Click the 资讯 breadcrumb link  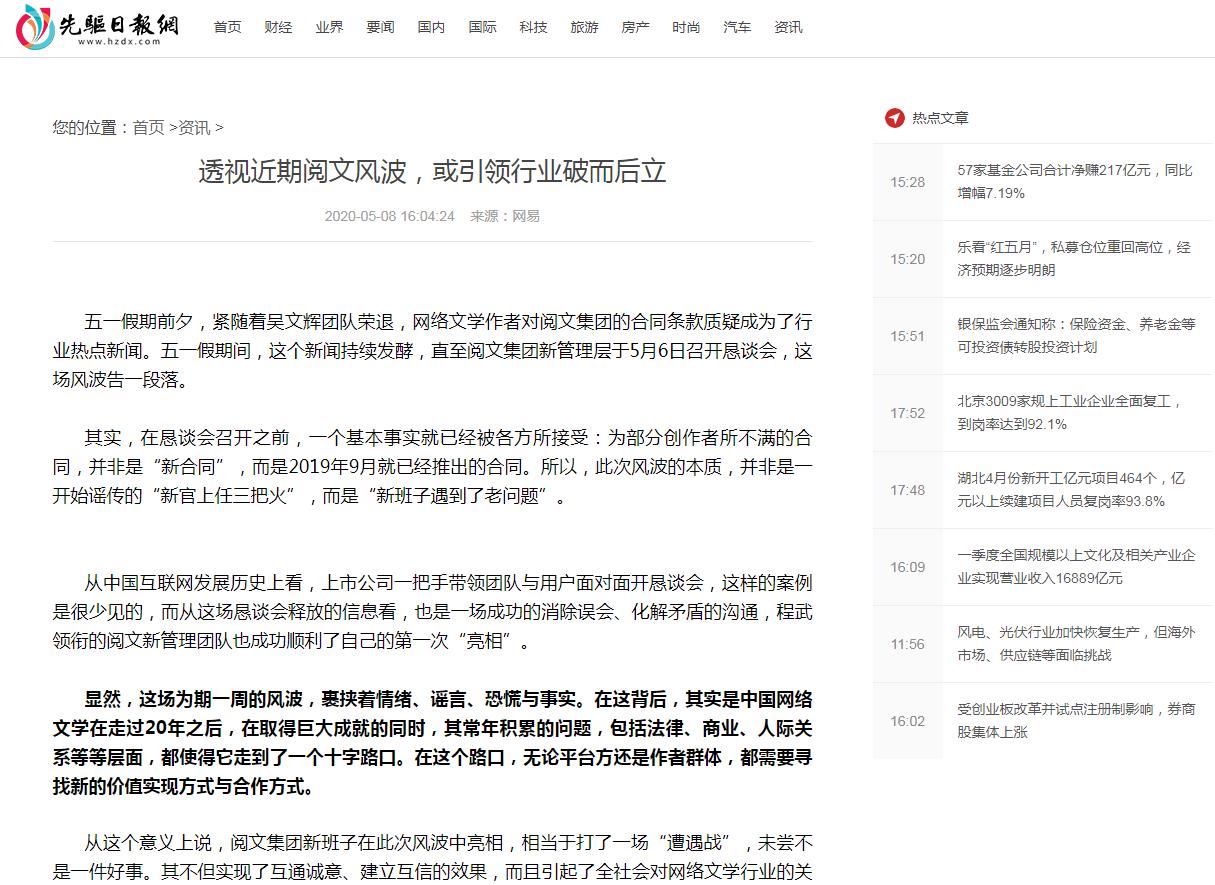194,127
